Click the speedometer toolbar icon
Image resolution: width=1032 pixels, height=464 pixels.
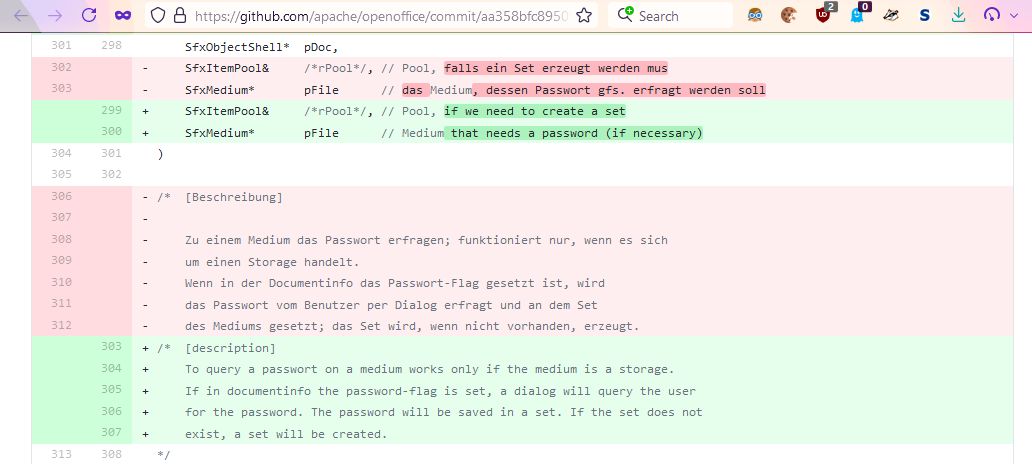[x=992, y=15]
